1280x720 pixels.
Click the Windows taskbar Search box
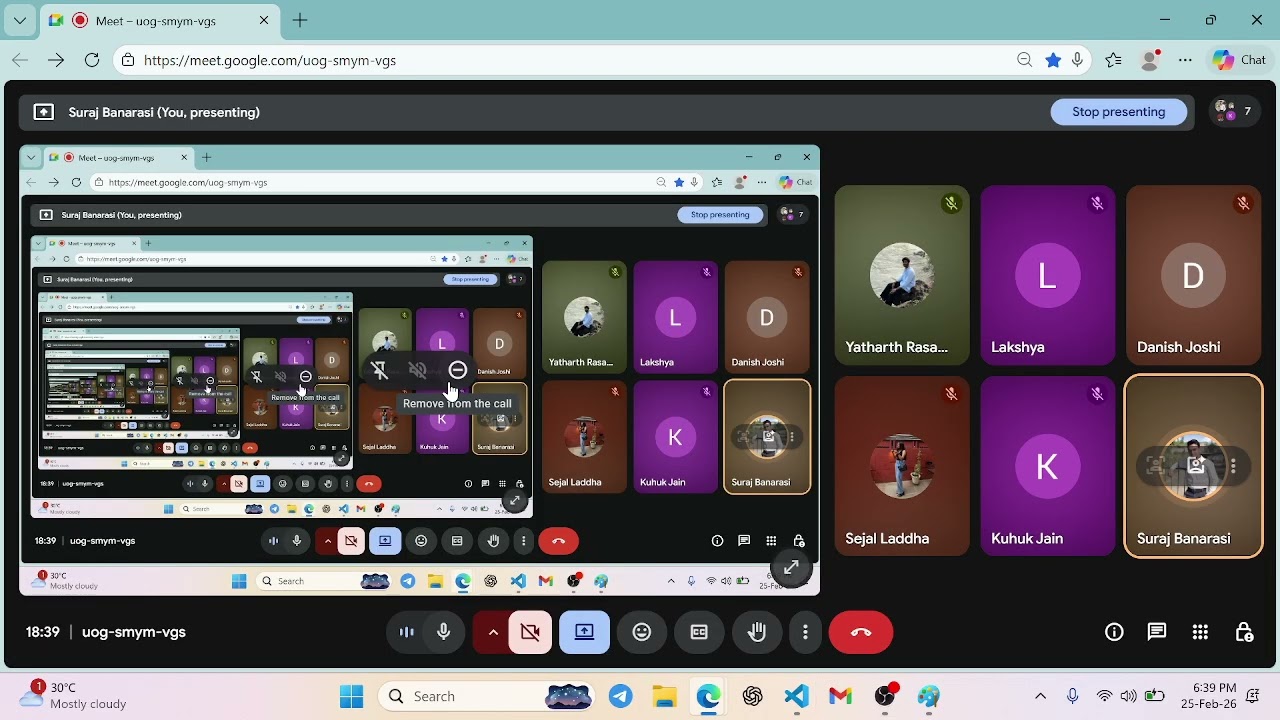click(x=488, y=696)
